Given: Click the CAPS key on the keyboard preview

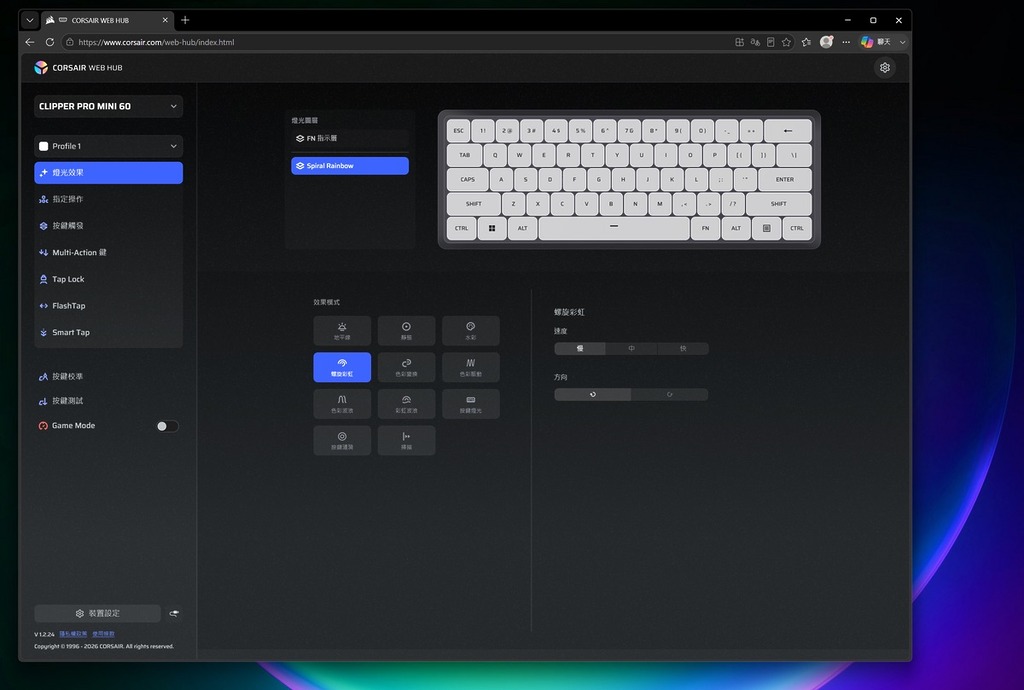Looking at the screenshot, I should pos(468,180).
